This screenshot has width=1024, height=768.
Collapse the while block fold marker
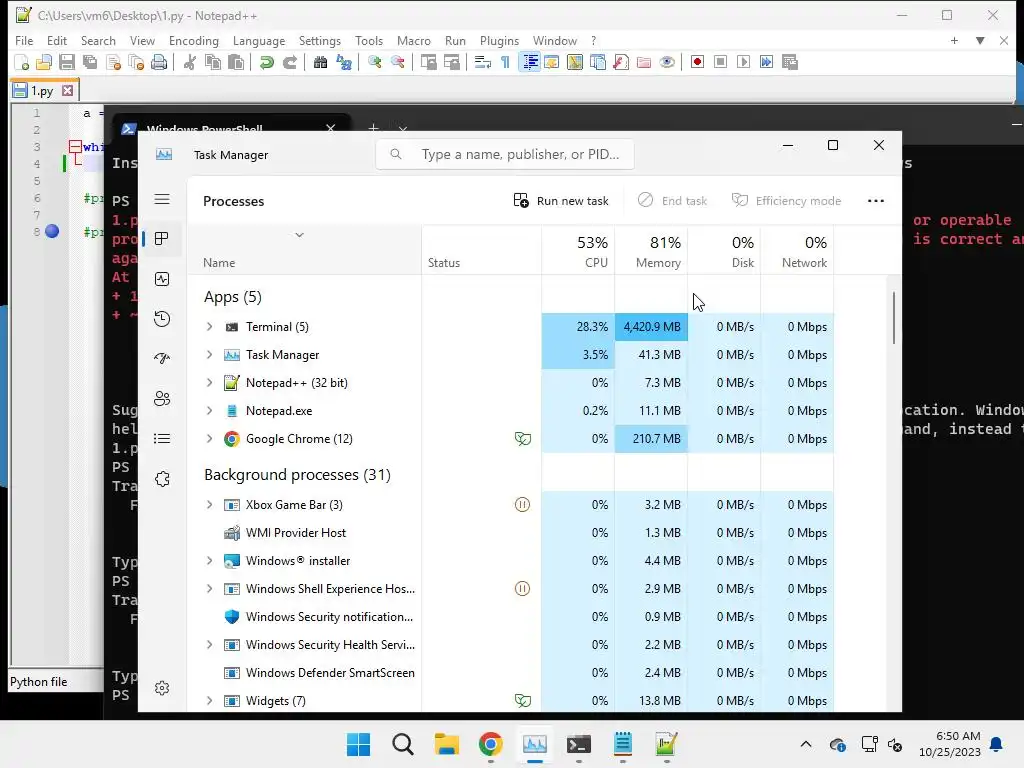[x=75, y=146]
